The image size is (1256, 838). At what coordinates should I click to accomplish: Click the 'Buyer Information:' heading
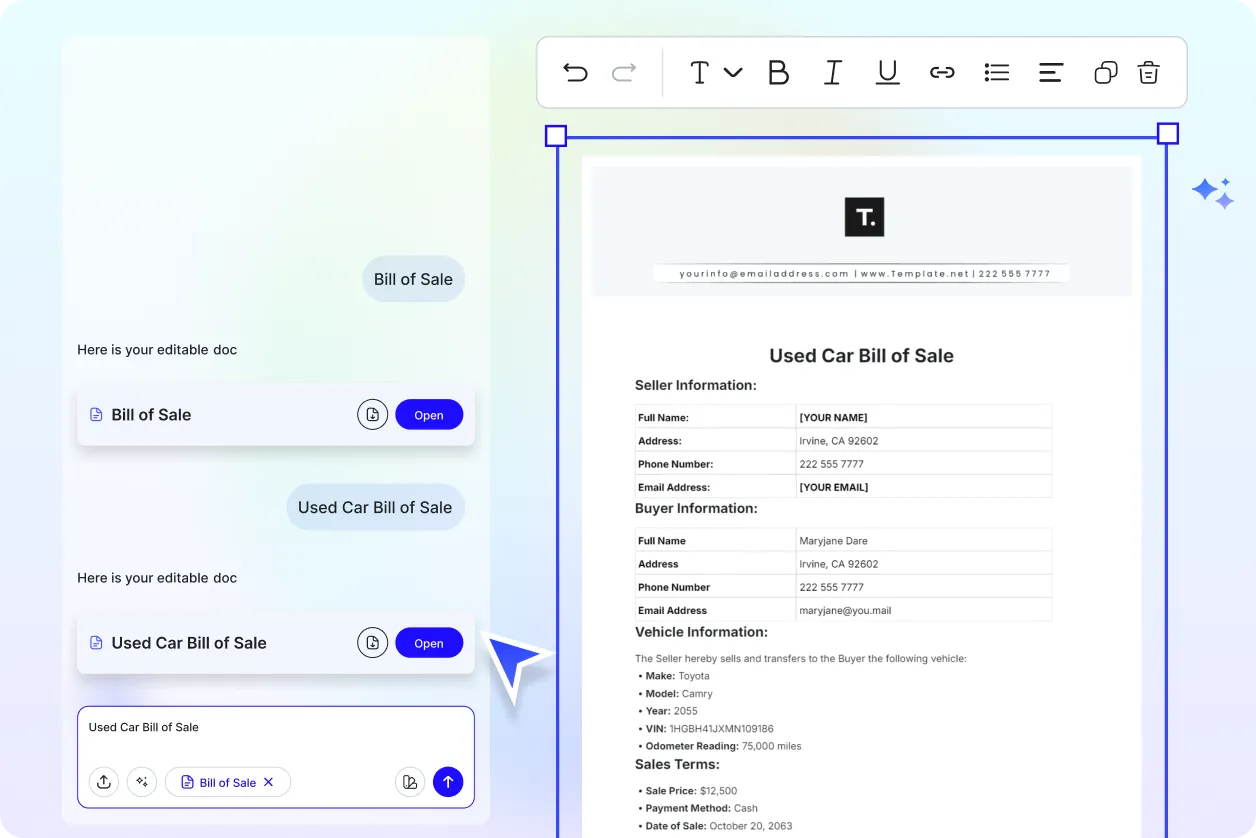696,508
